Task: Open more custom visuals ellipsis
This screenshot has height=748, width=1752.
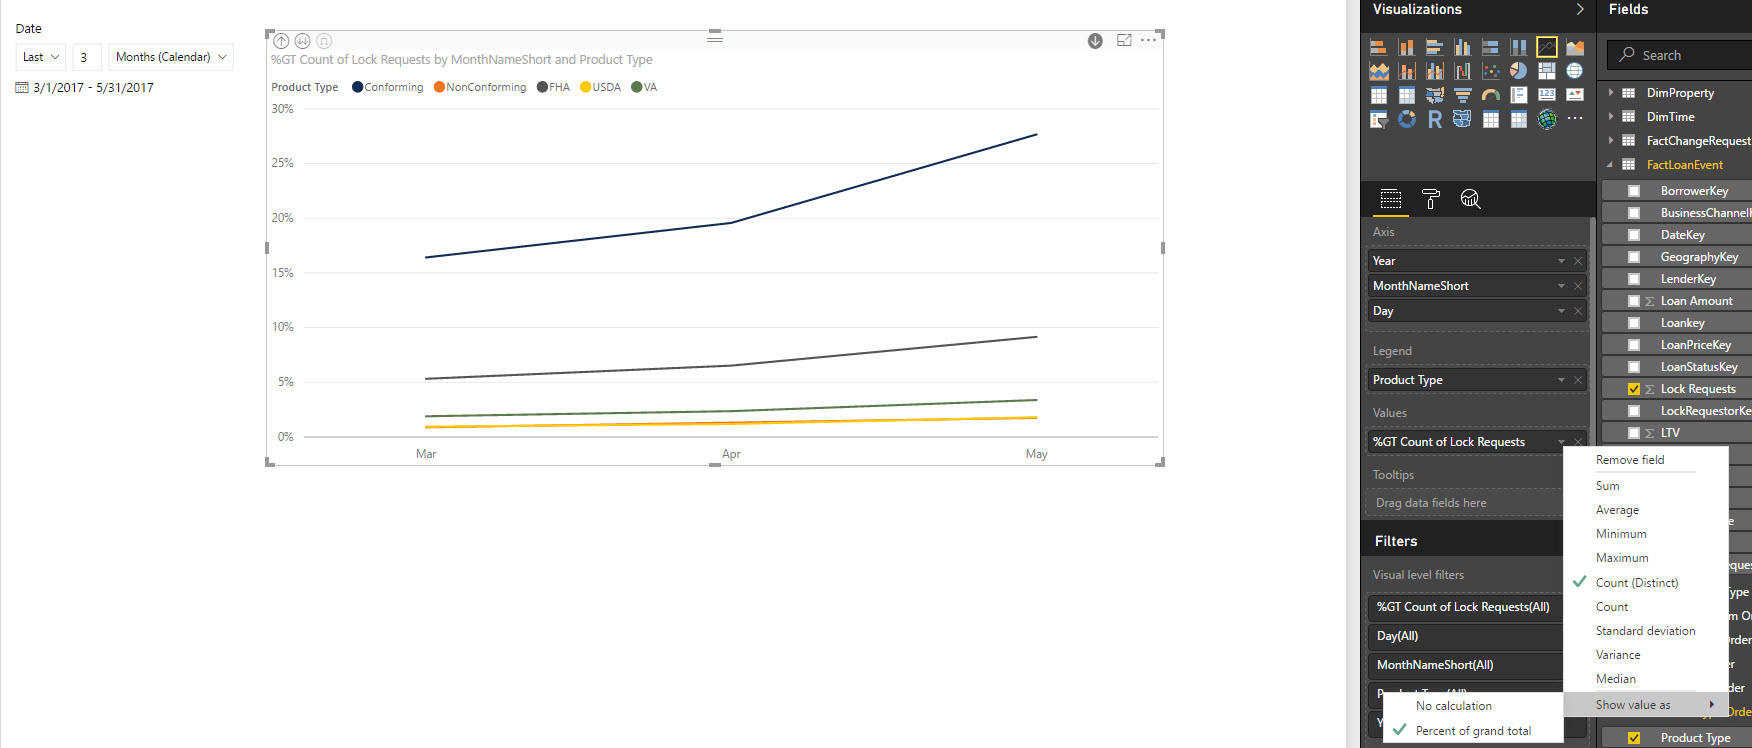Action: pyautogui.click(x=1575, y=119)
